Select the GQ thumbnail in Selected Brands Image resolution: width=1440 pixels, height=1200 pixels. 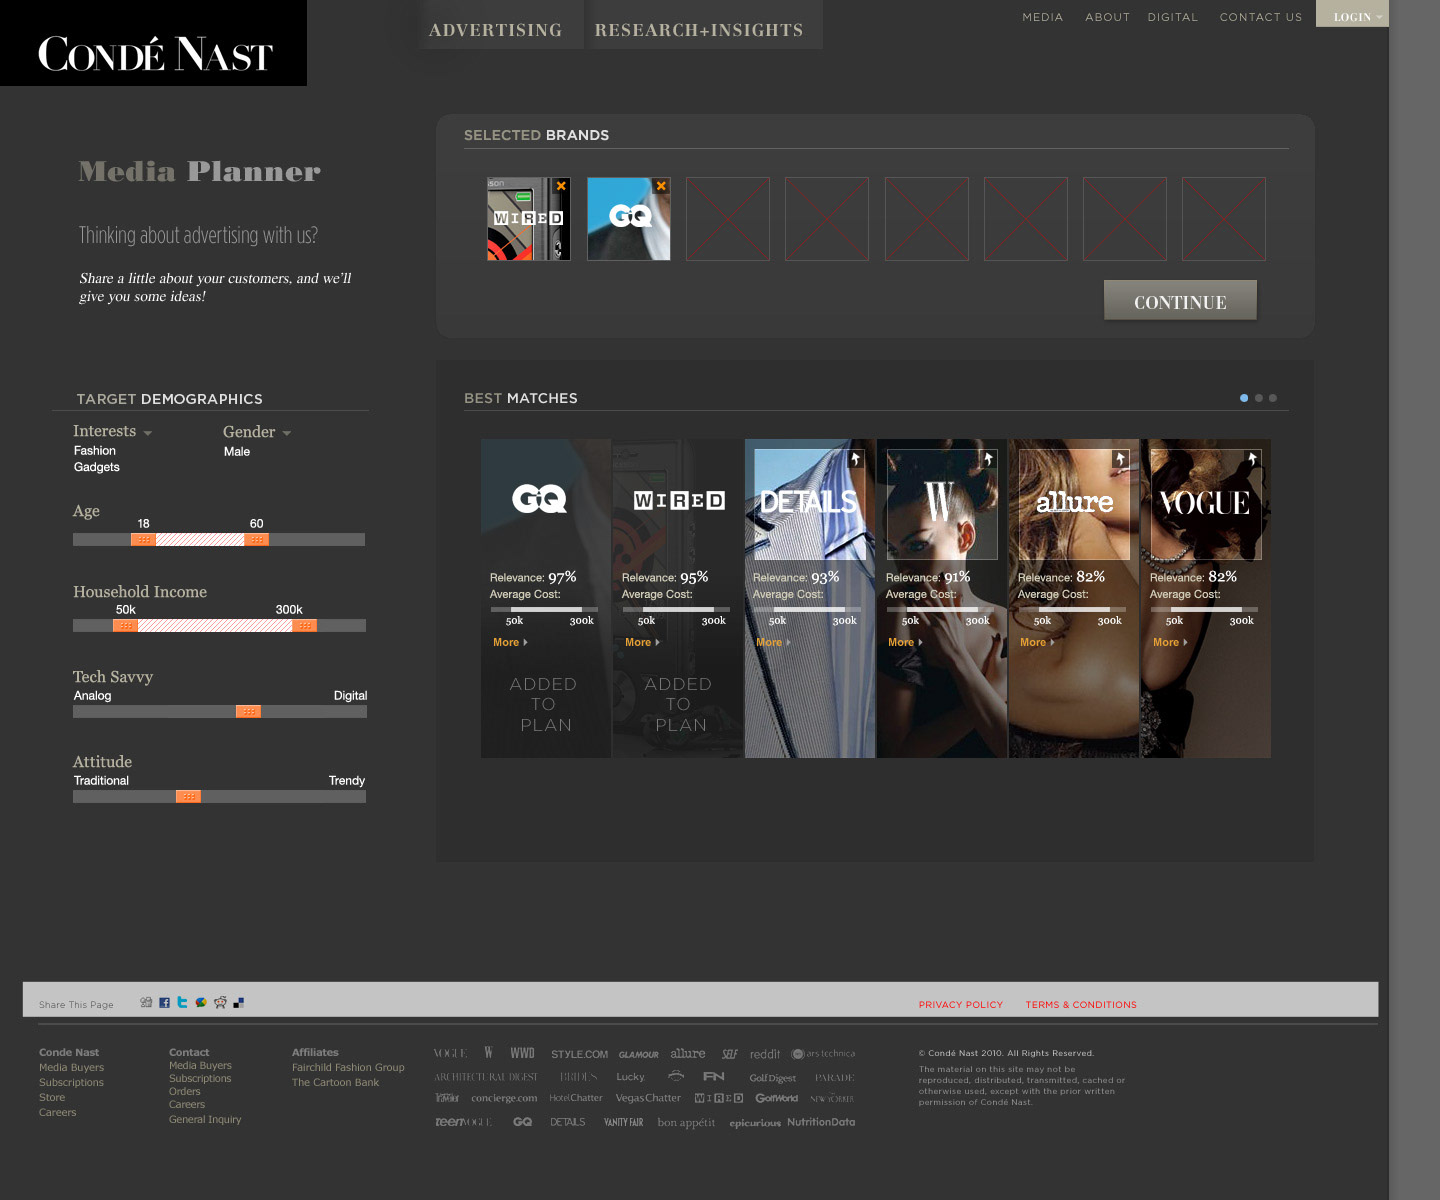tap(628, 219)
